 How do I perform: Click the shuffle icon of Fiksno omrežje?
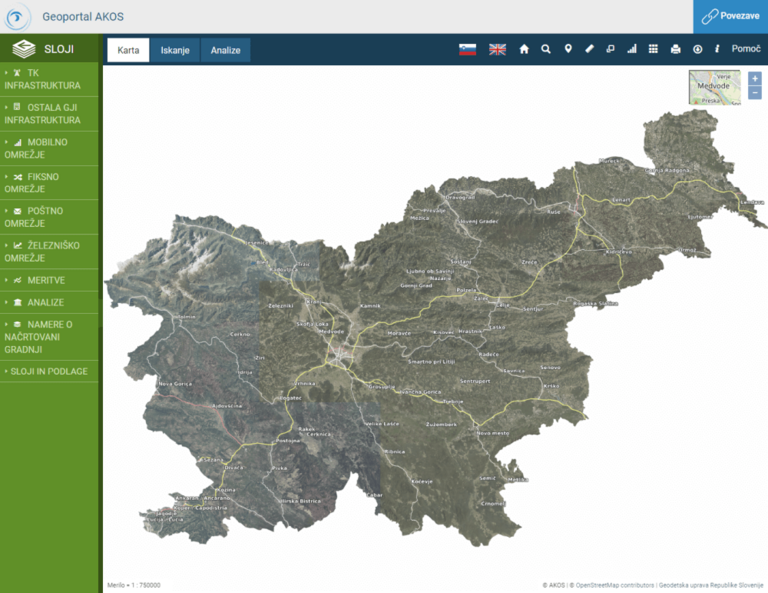click(x=18, y=177)
